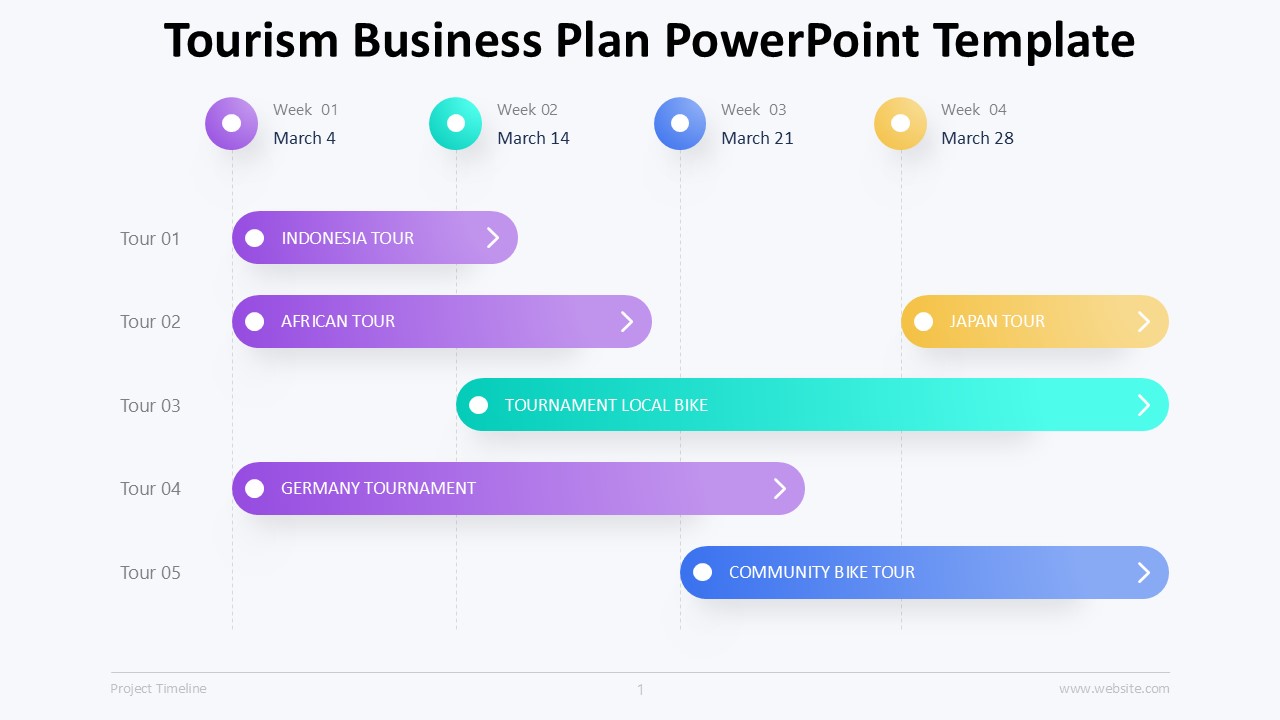The image size is (1280, 720).
Task: Click the slide title text
Action: 649,41
